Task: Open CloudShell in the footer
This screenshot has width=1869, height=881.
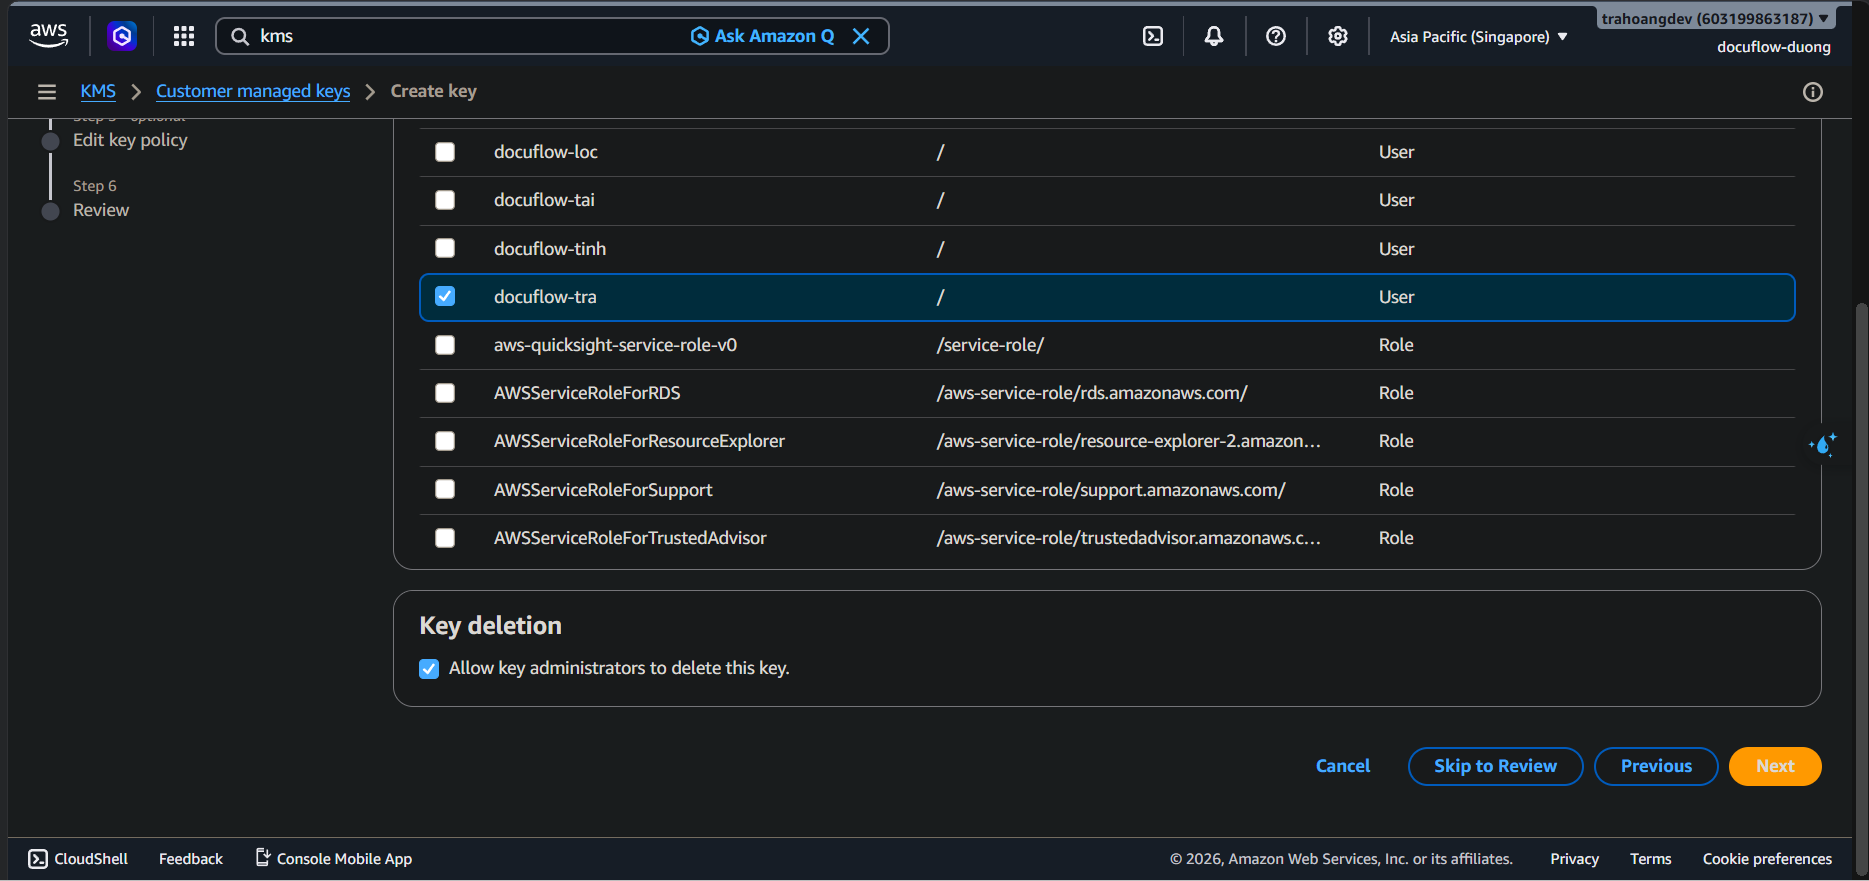Action: pyautogui.click(x=78, y=859)
